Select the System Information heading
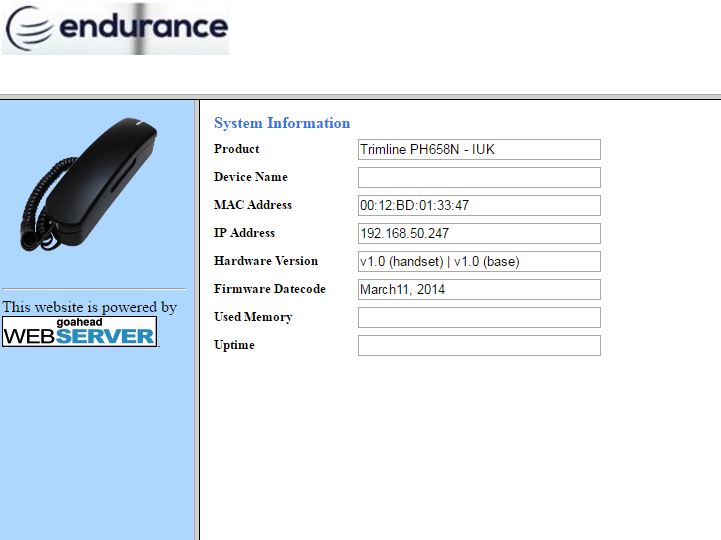Viewport: 721px width, 540px height. tap(282, 123)
